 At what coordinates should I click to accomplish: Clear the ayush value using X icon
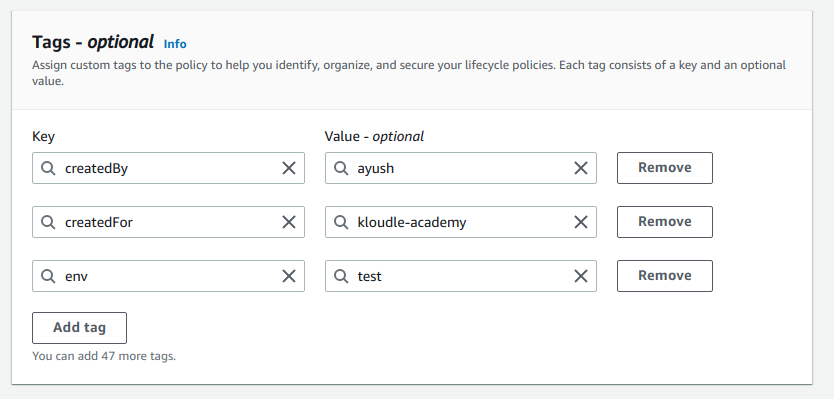click(581, 168)
